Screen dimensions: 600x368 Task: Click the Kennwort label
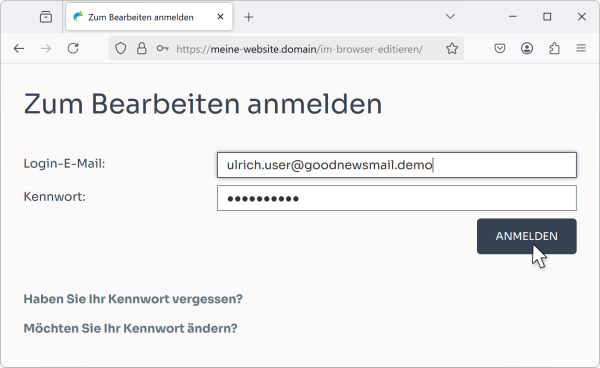point(55,197)
